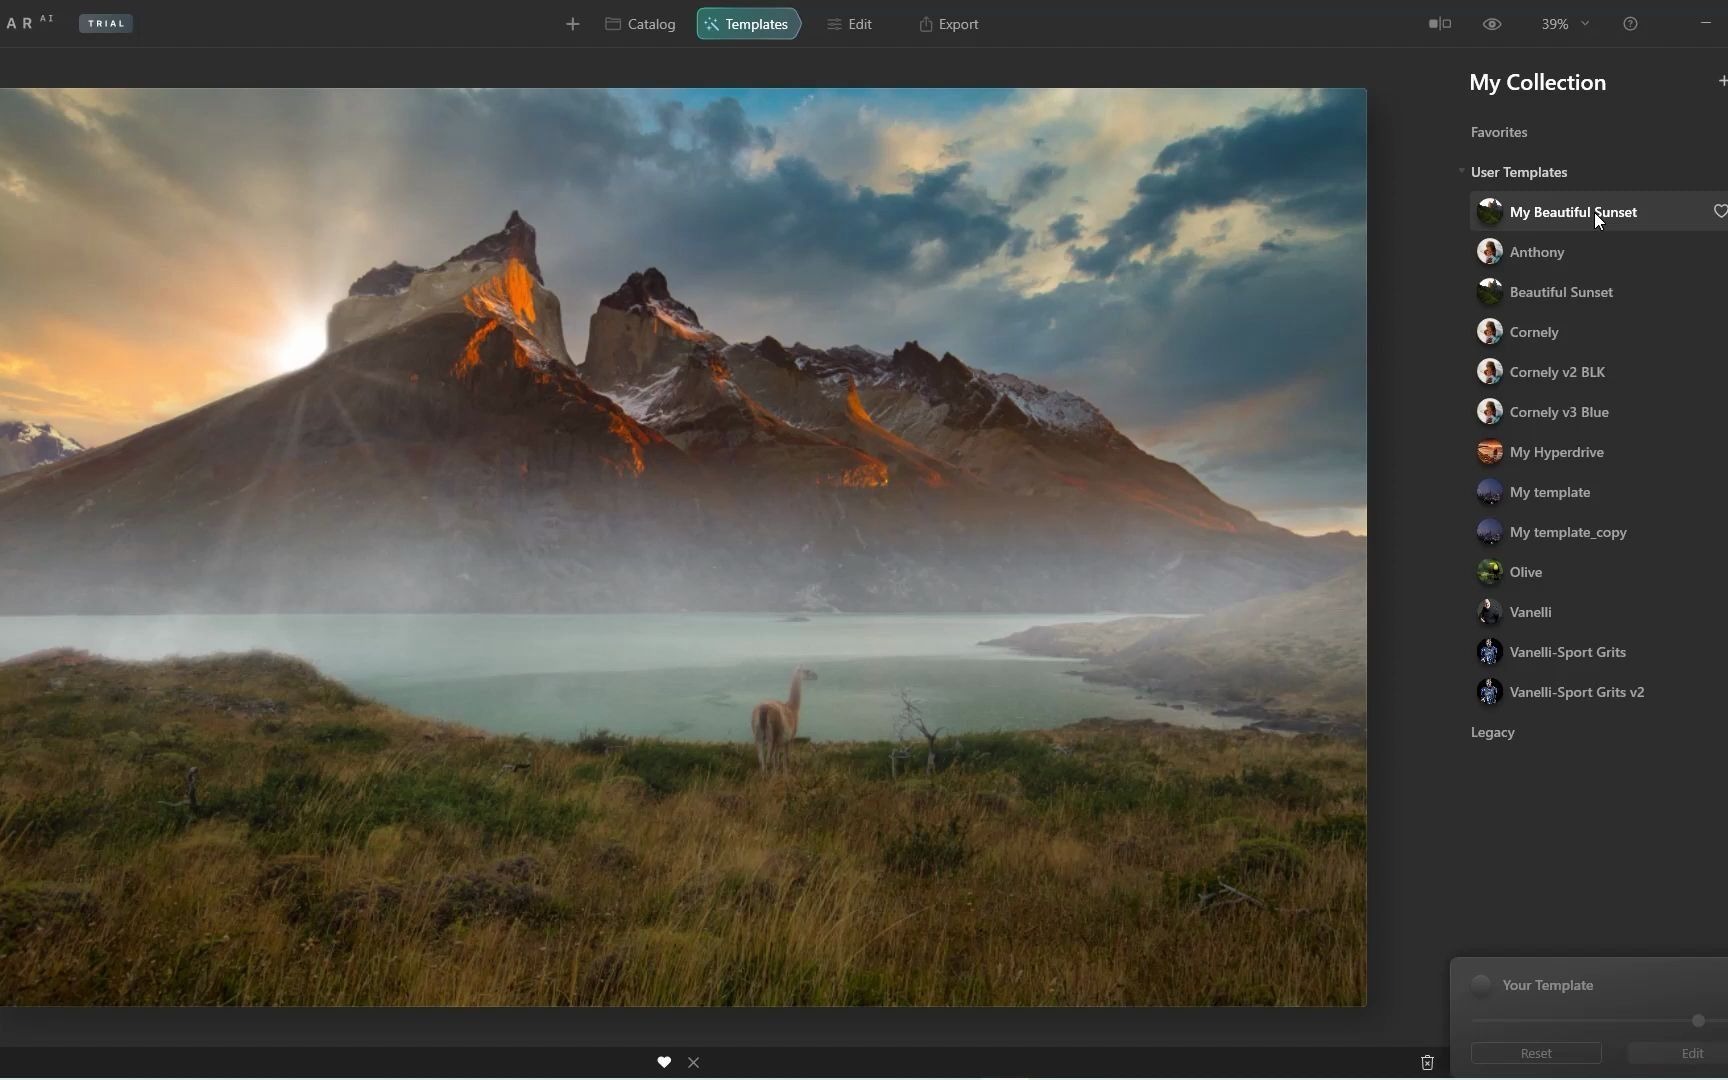Apply the Vanelli-Sport Grits v2 template
1728x1080 pixels.
(1599, 692)
